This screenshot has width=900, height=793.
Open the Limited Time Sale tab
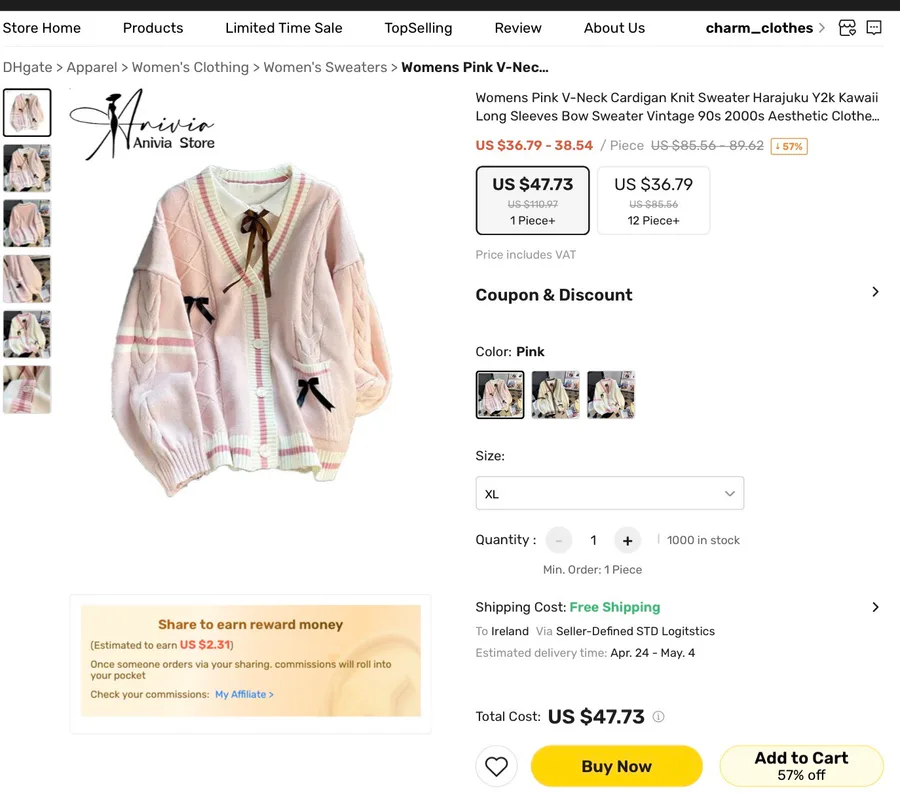point(284,28)
